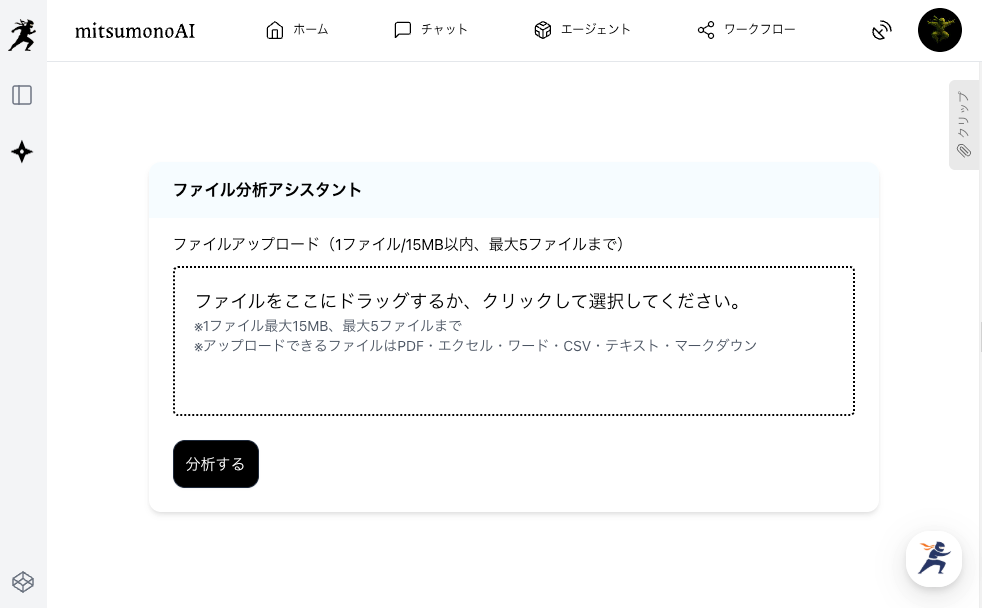
Task: Select the エージェント menu label
Action: [x=595, y=30]
